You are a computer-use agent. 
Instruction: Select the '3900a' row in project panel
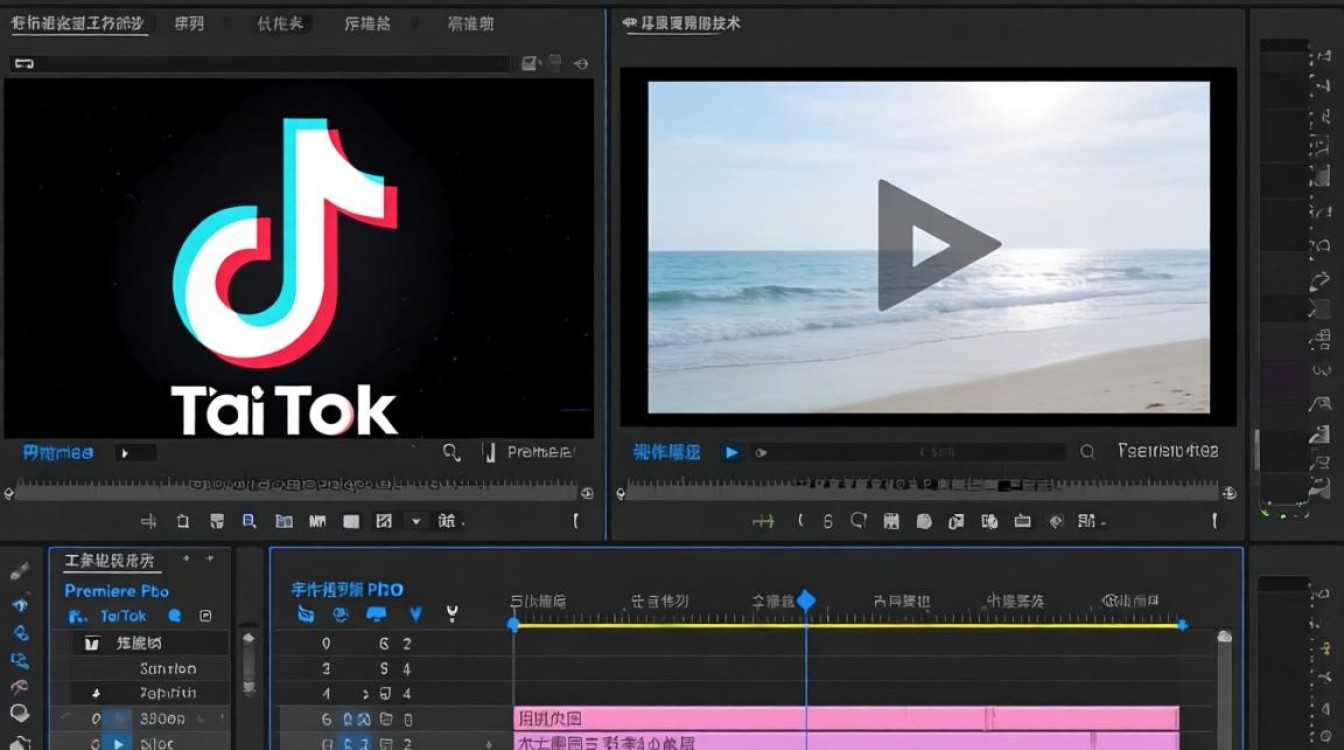click(x=162, y=719)
